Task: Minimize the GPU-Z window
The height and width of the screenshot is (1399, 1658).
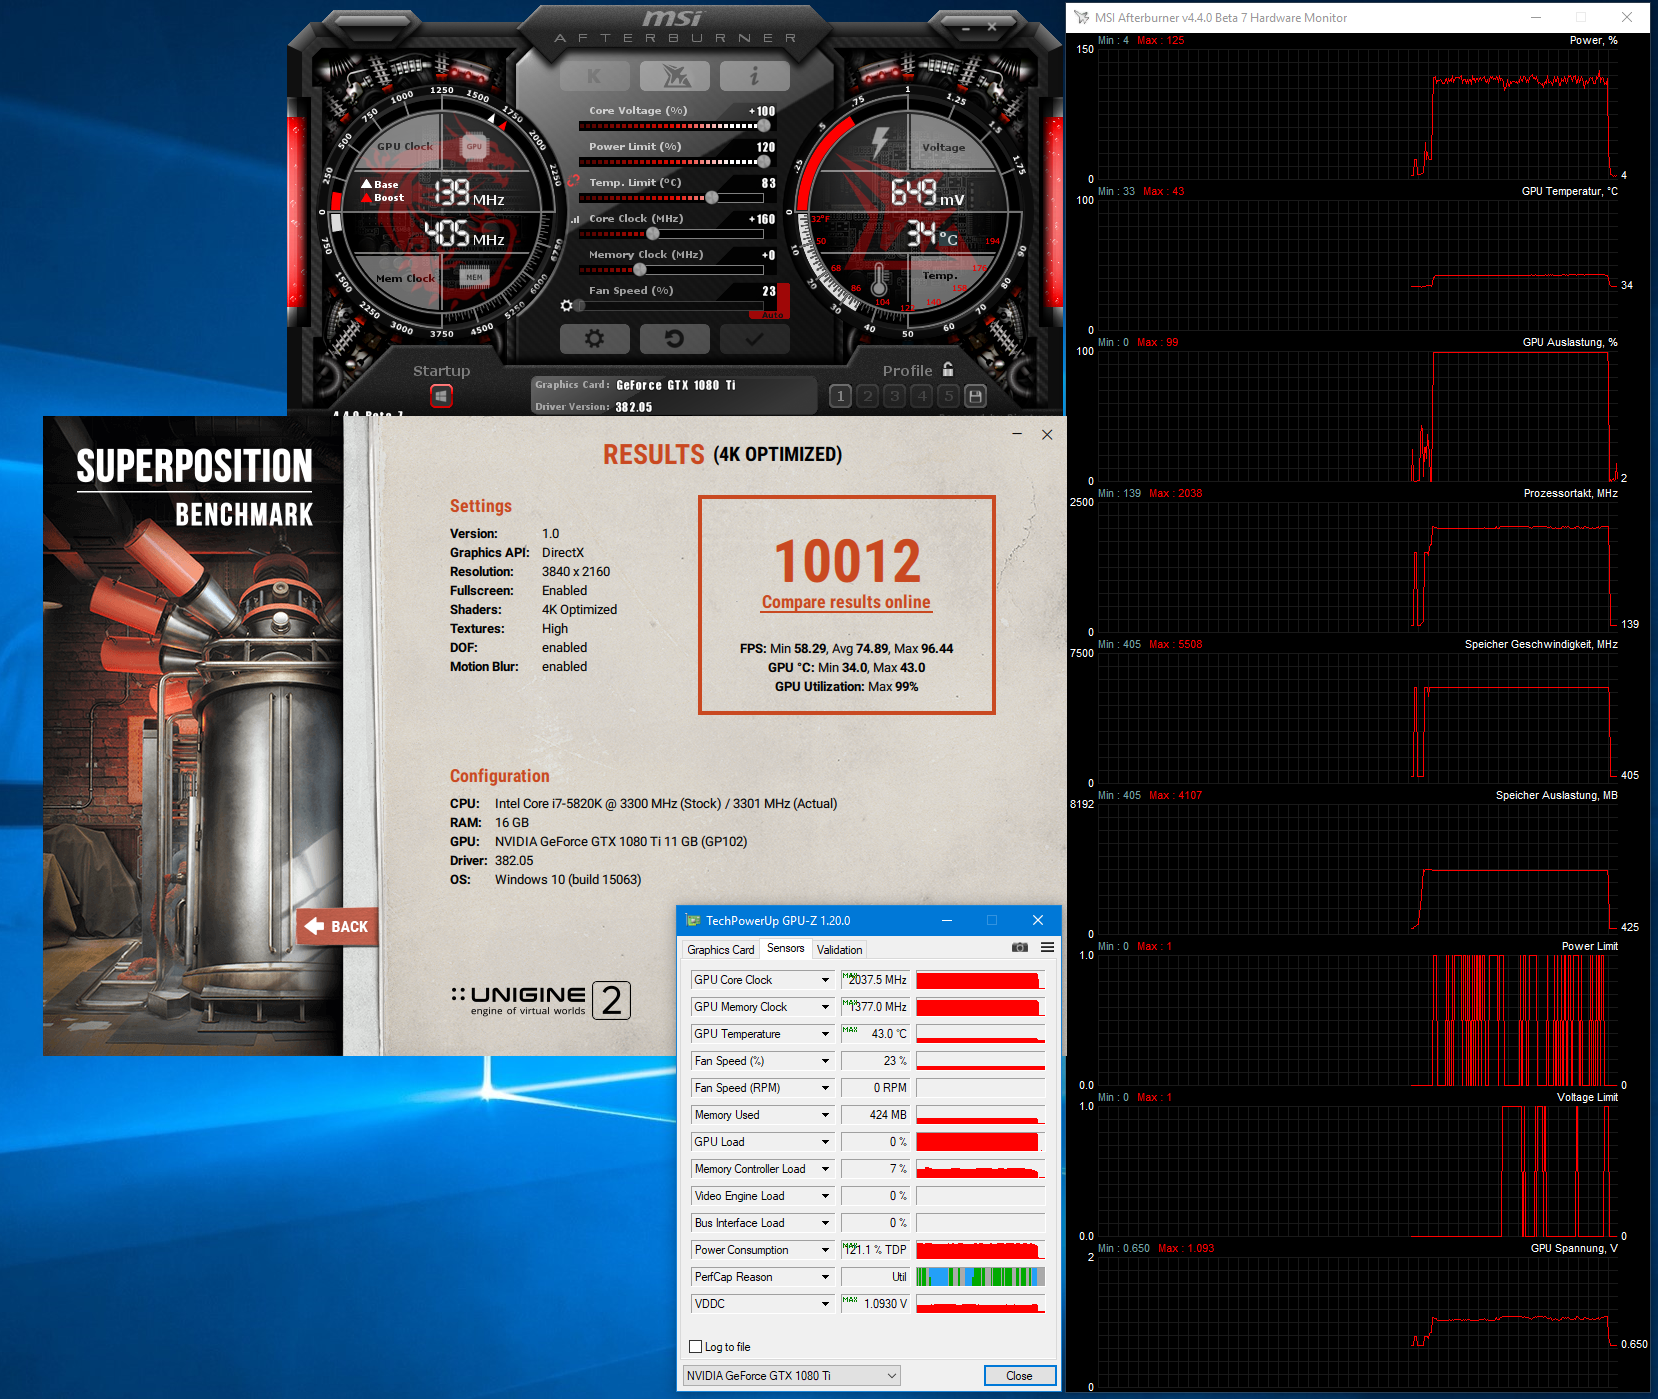Action: point(946,920)
